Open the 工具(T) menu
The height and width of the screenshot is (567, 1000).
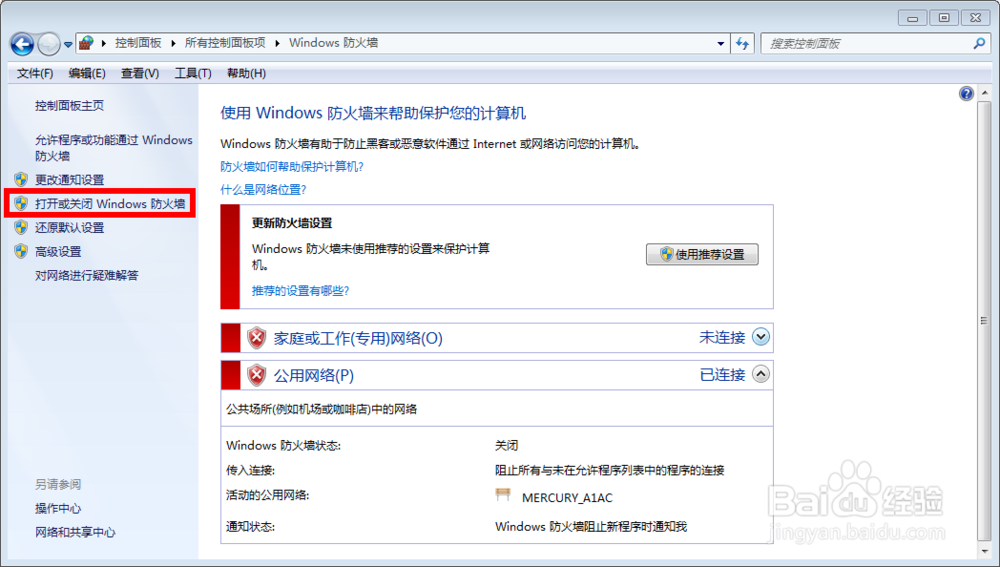coord(193,73)
